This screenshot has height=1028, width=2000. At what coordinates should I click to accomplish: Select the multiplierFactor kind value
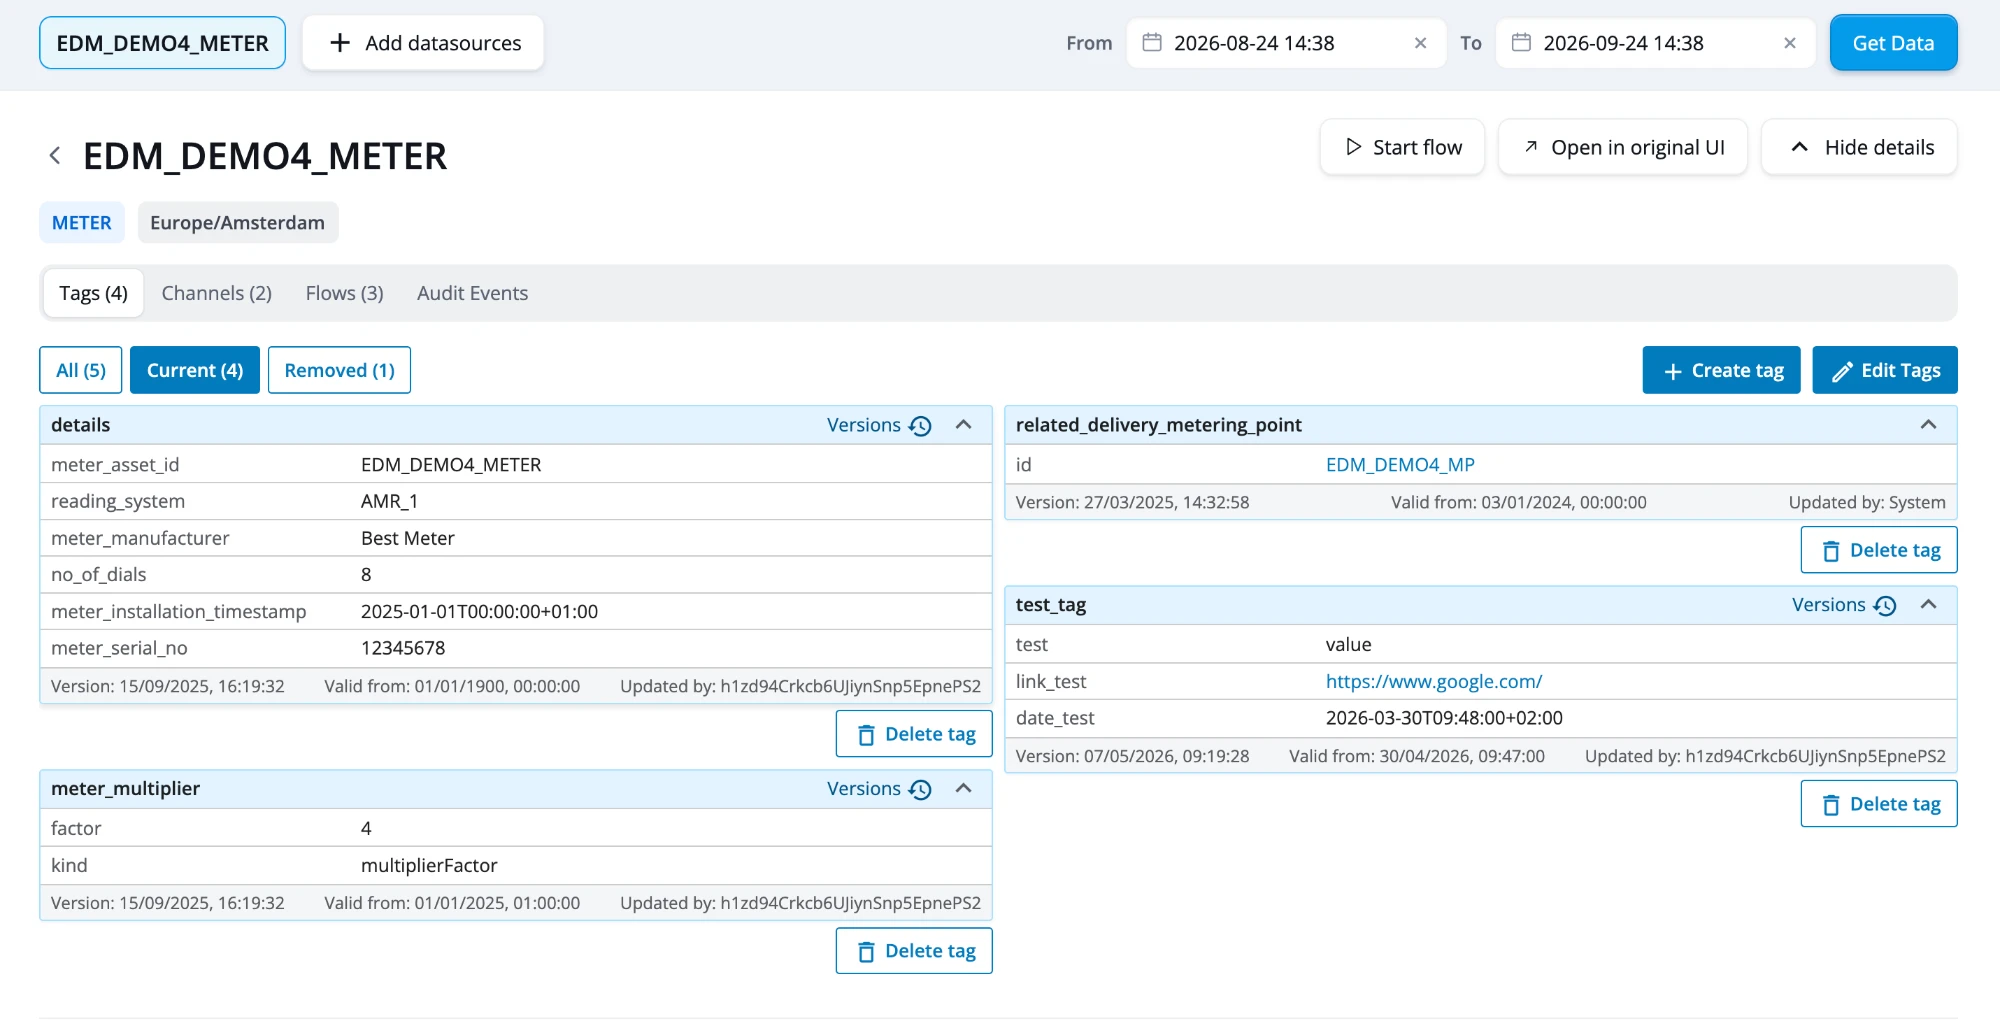pos(429,866)
